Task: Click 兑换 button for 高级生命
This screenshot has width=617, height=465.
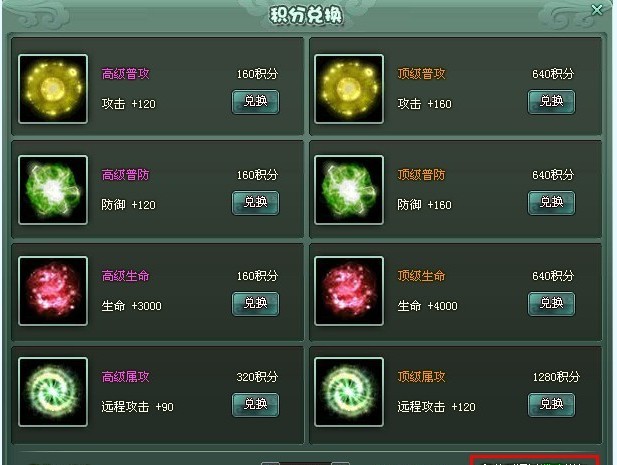Action: tap(255, 304)
